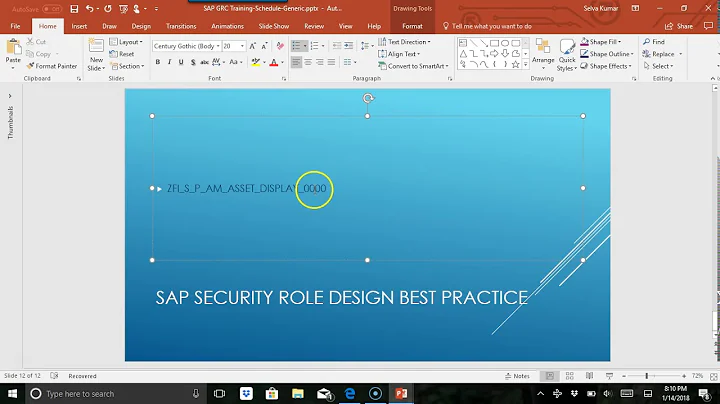Viewport: 720px width, 404px height.
Task: Add a New Slide
Action: 96,54
